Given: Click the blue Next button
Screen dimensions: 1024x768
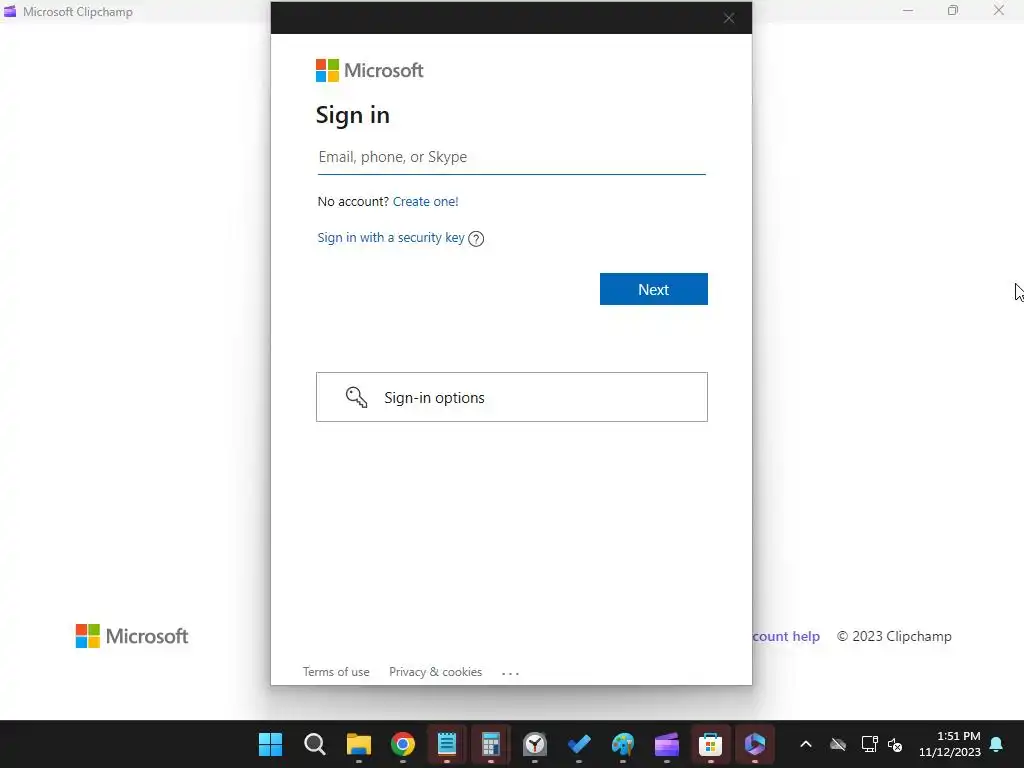Looking at the screenshot, I should (654, 289).
